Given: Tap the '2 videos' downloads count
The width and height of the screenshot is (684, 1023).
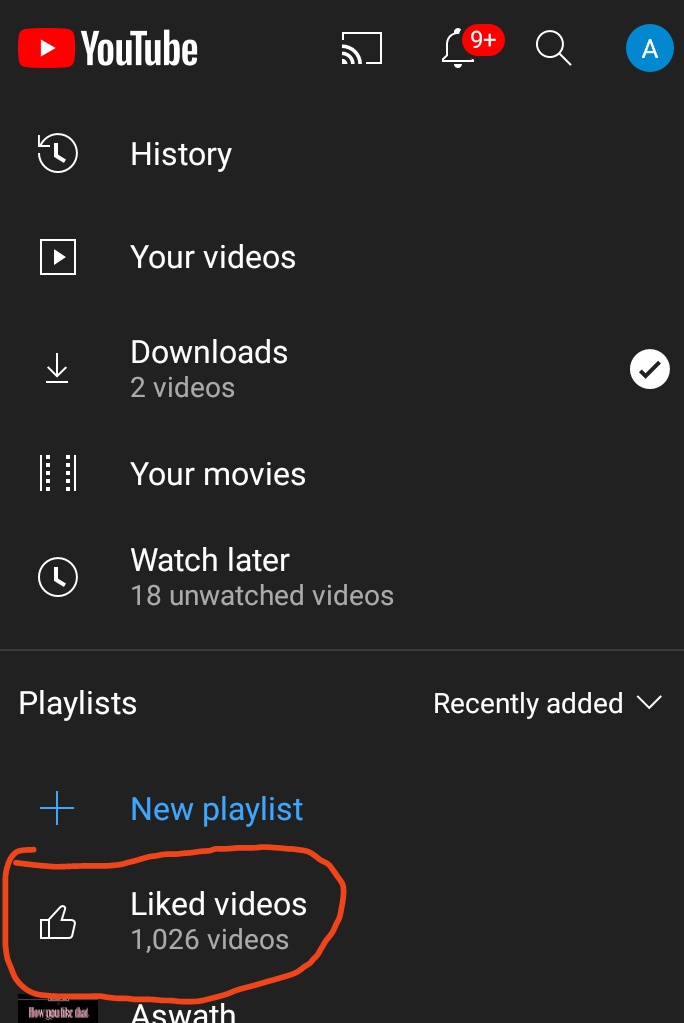Looking at the screenshot, I should click(x=183, y=388).
